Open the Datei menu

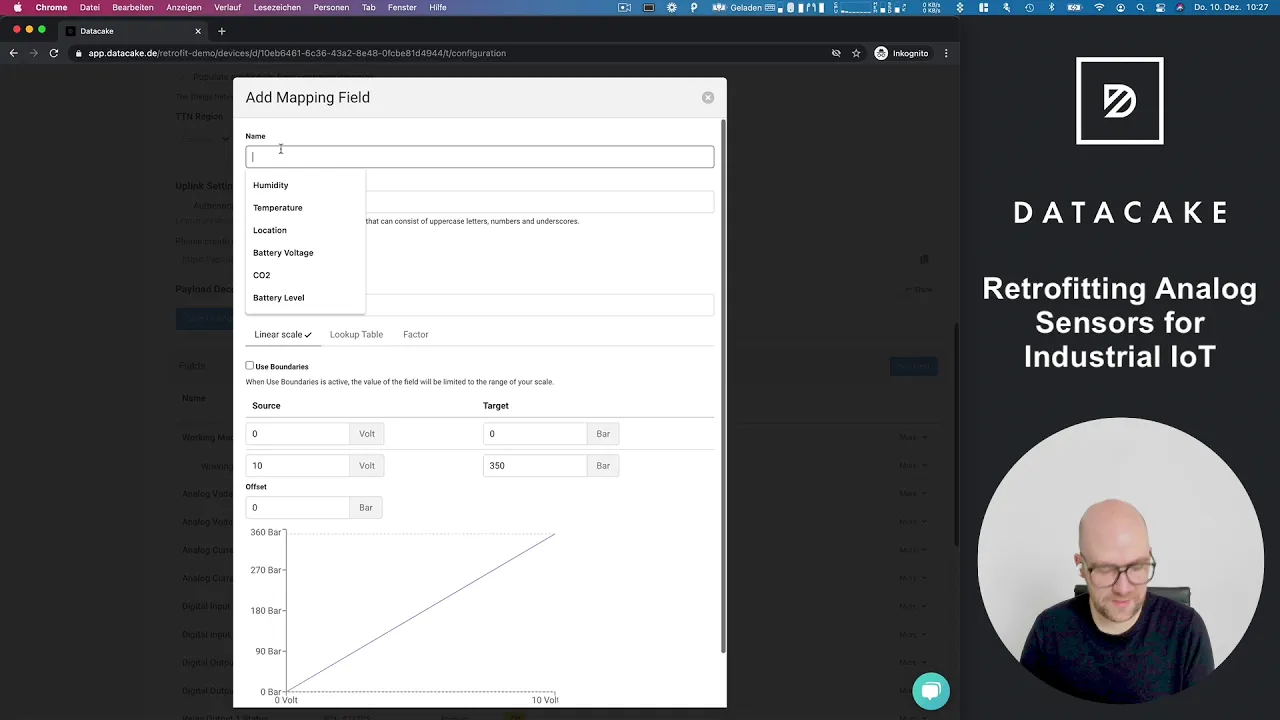(x=90, y=7)
